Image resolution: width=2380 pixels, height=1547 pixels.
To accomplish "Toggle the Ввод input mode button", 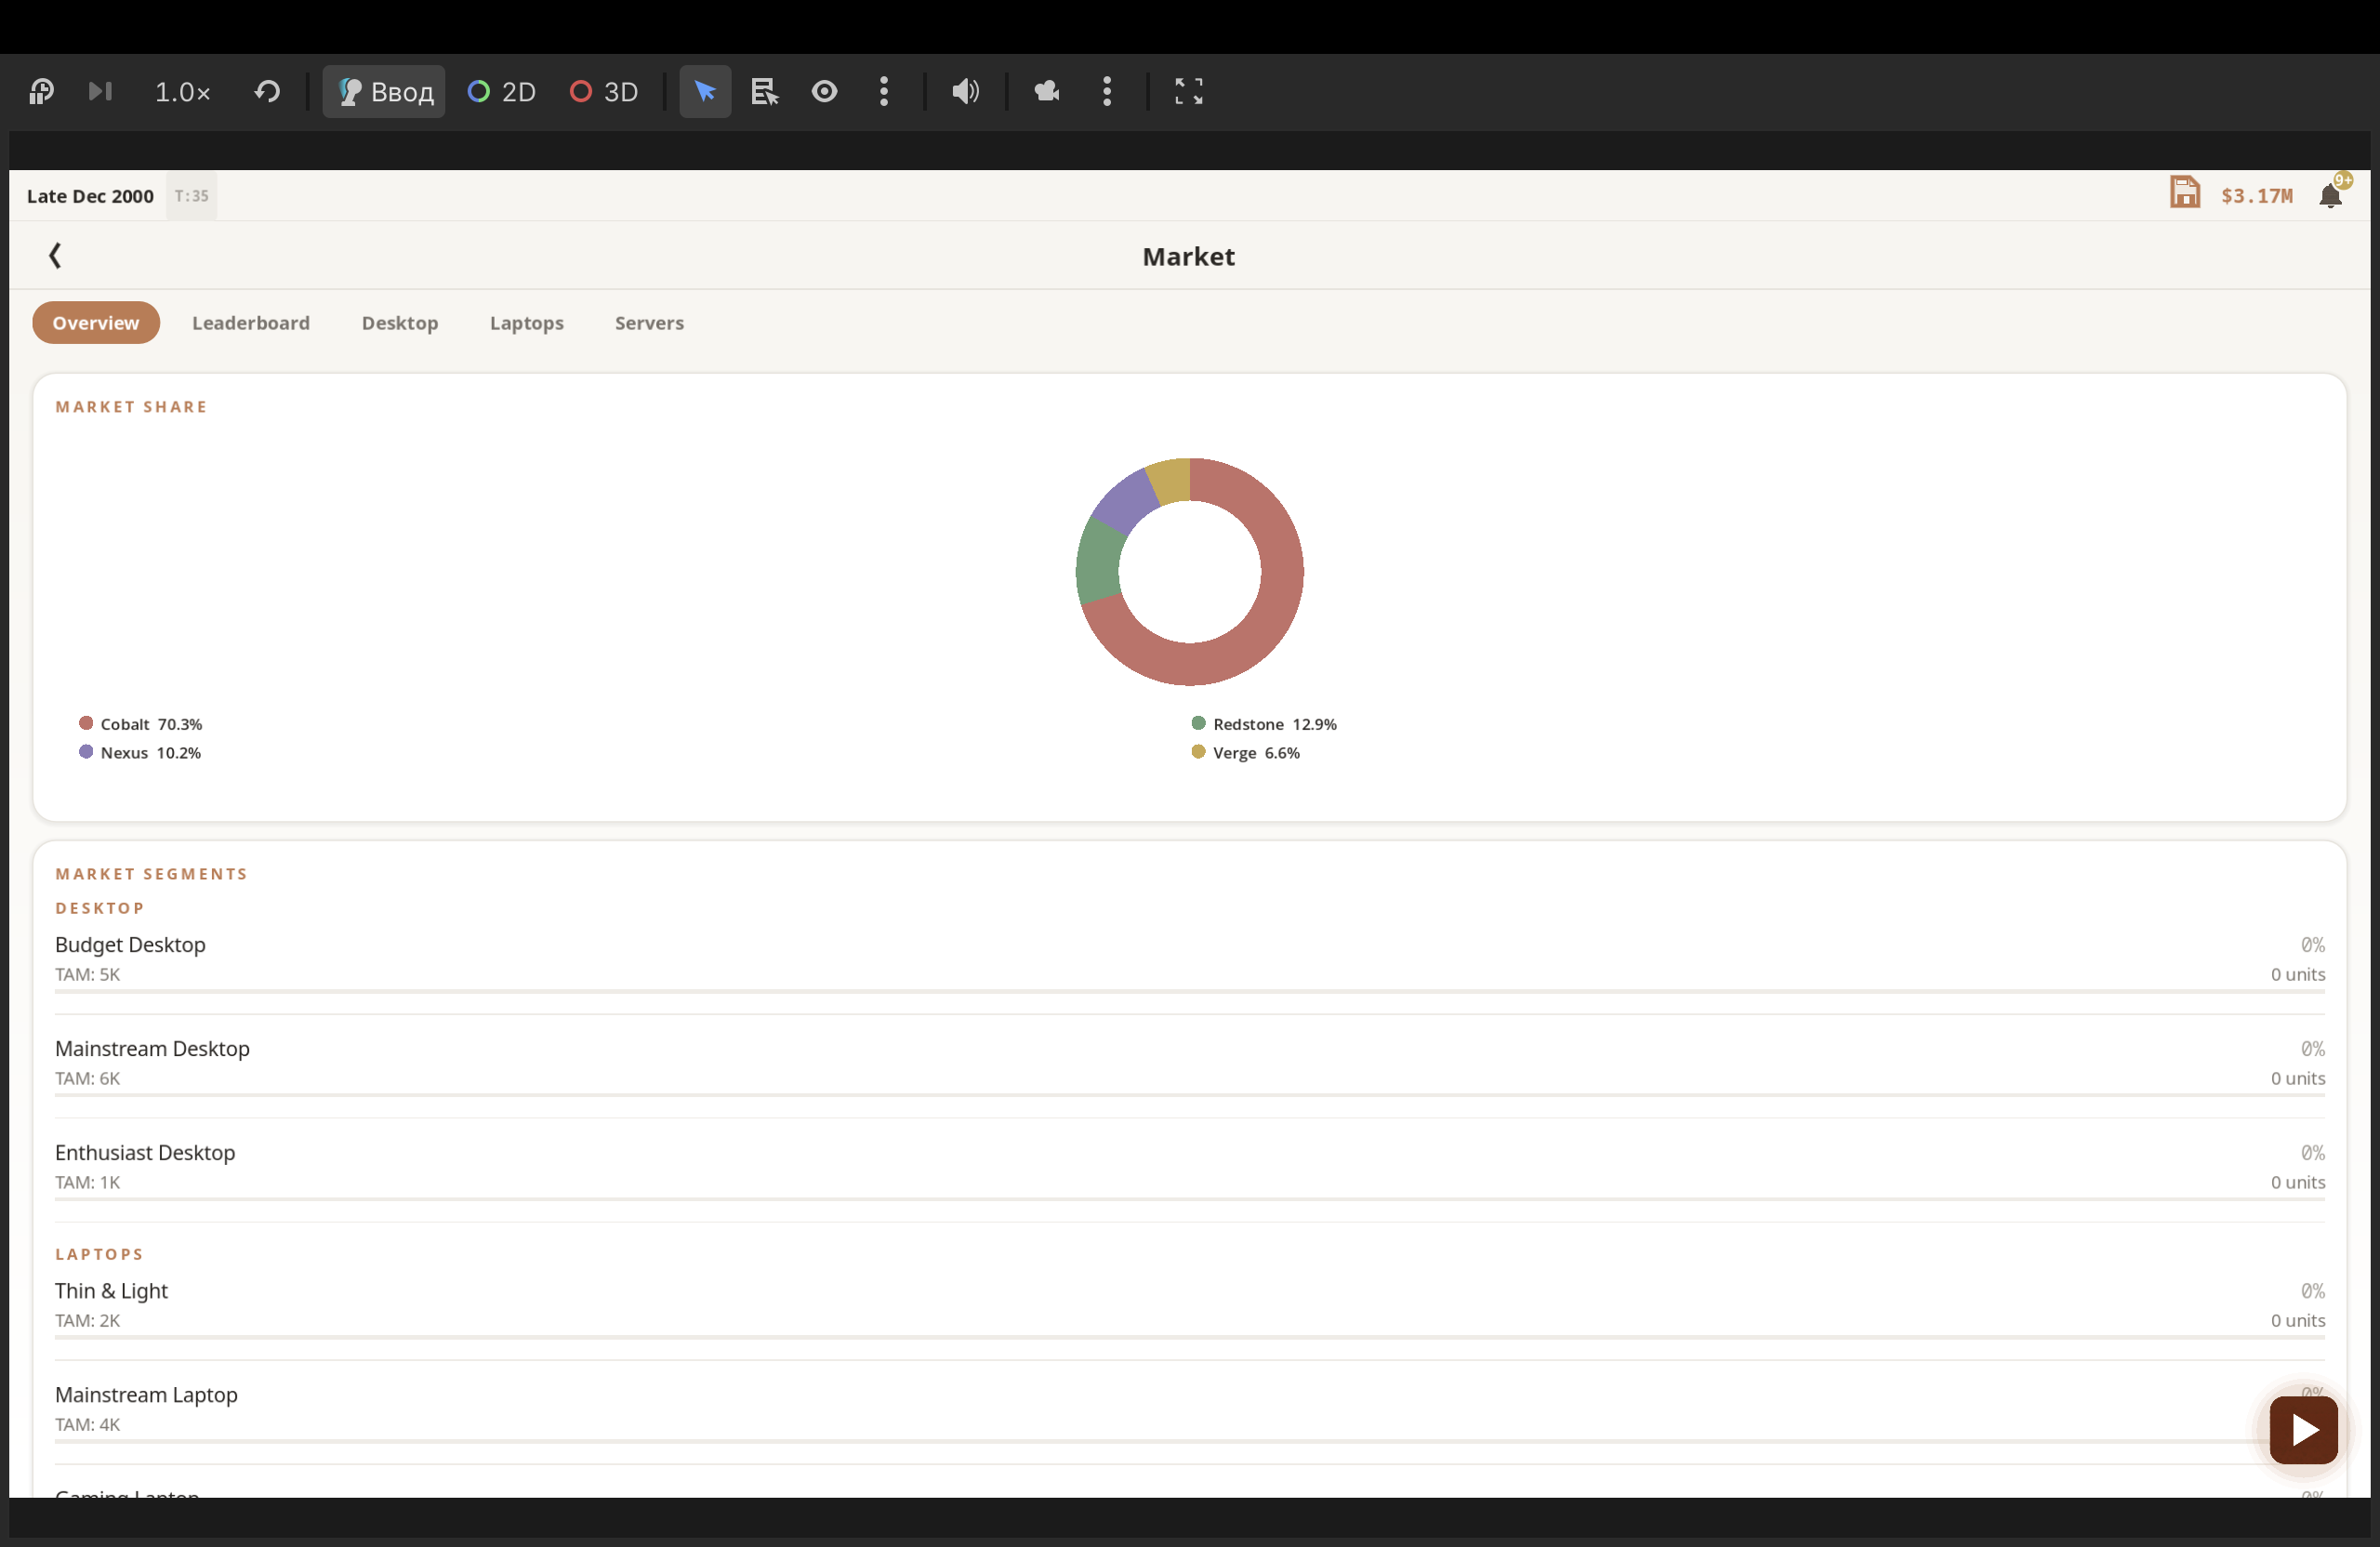I will (384, 92).
